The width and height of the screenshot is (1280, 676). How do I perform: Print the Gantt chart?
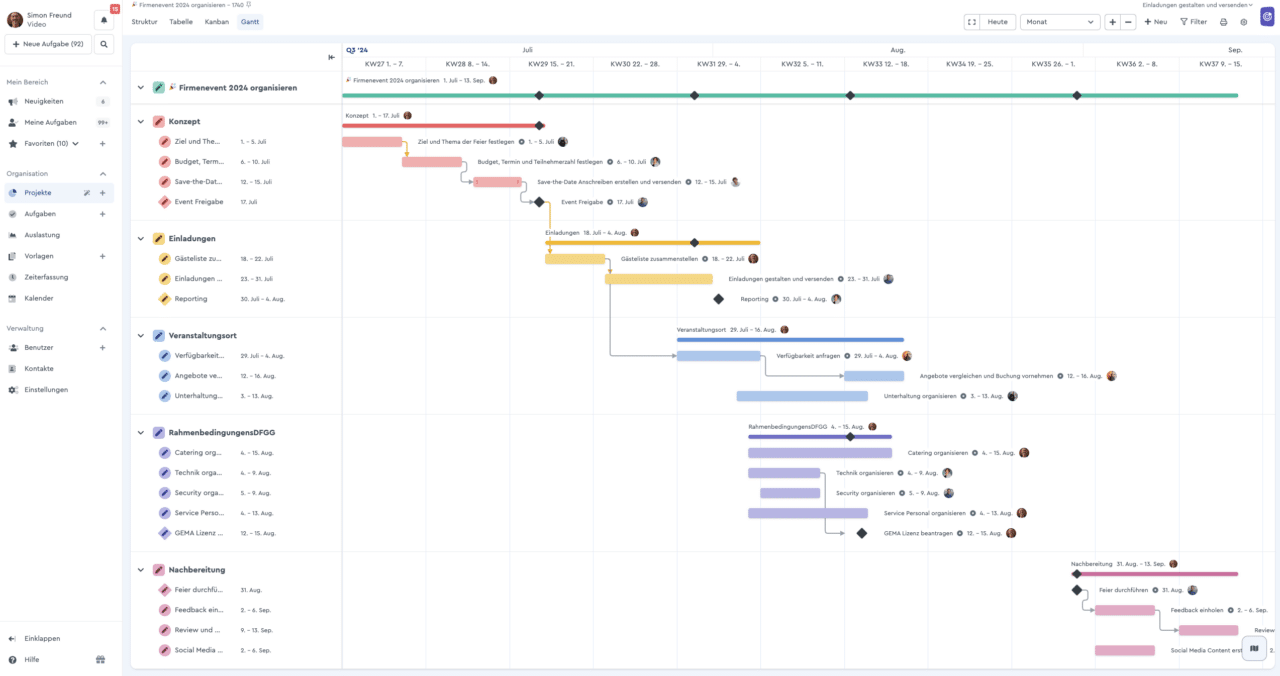[x=1223, y=22]
